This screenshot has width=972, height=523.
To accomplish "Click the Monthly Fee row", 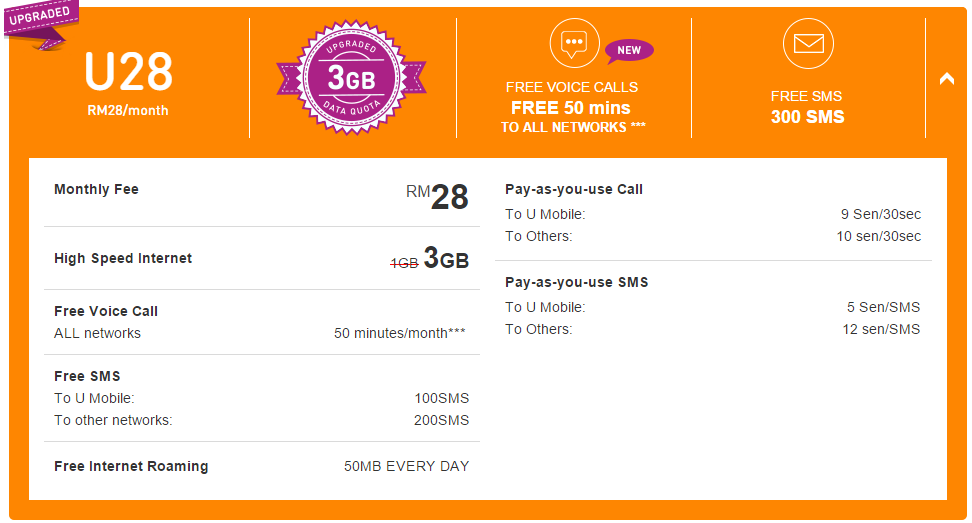I will pos(262,196).
